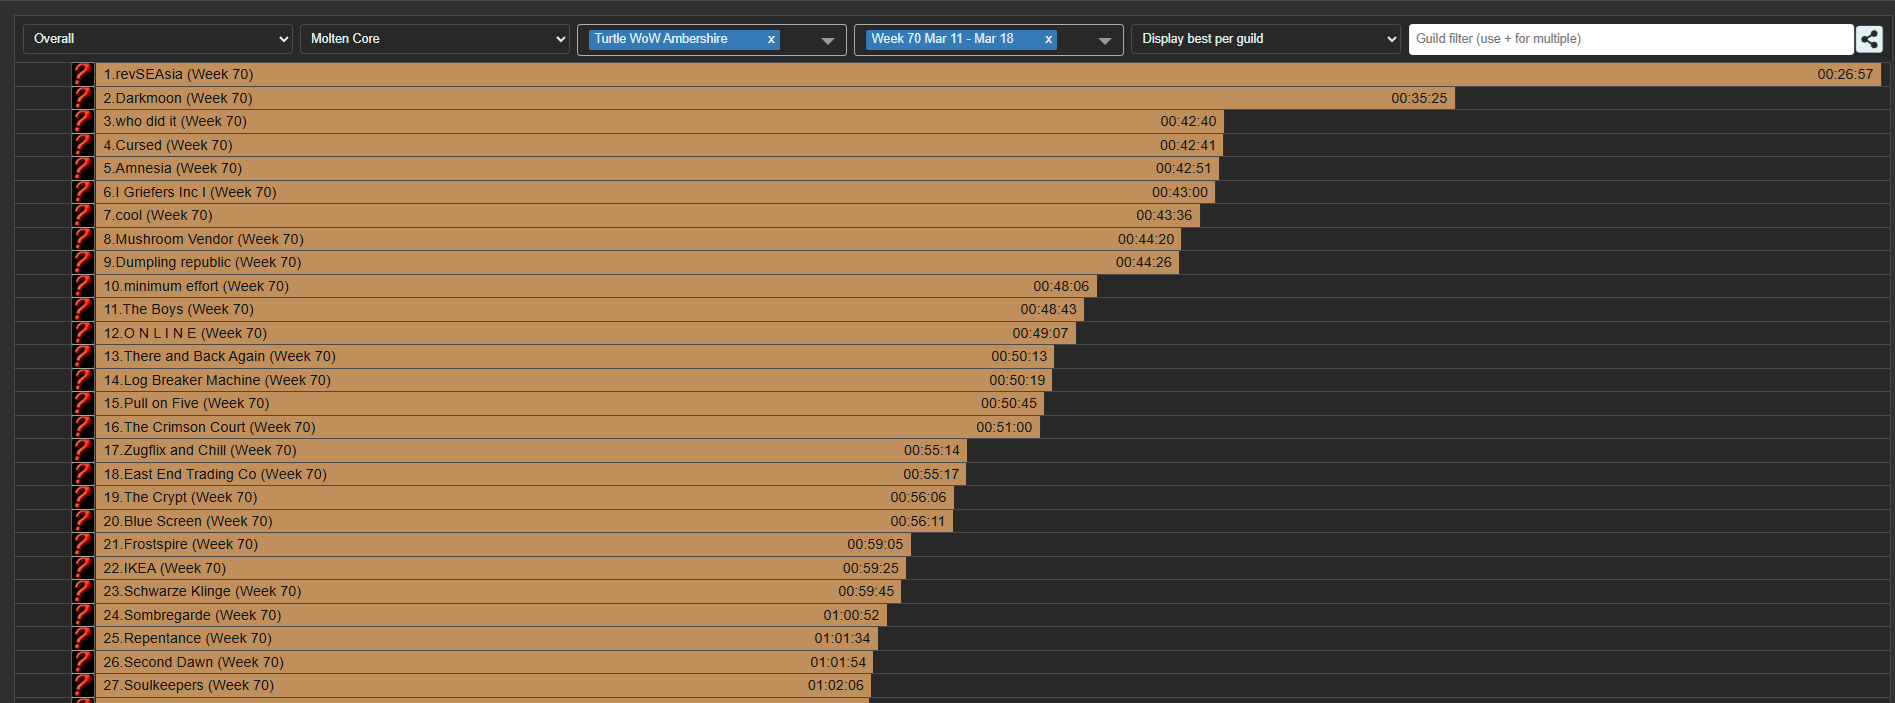Screen dimensions: 1895x703
Task: Click question mark icon beside The Crypt
Action: click(x=83, y=497)
